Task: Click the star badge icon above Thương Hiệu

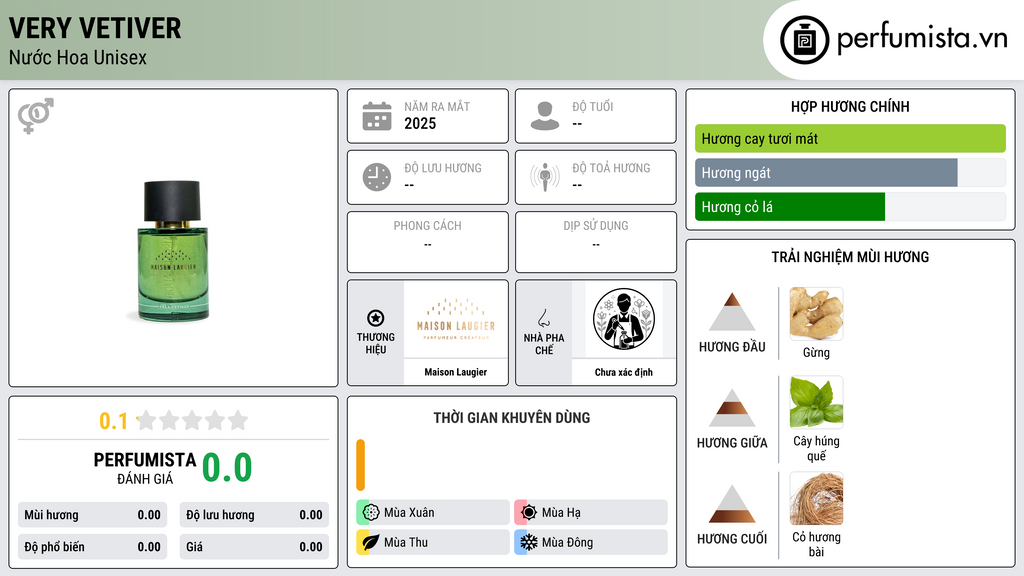Action: 376,318
